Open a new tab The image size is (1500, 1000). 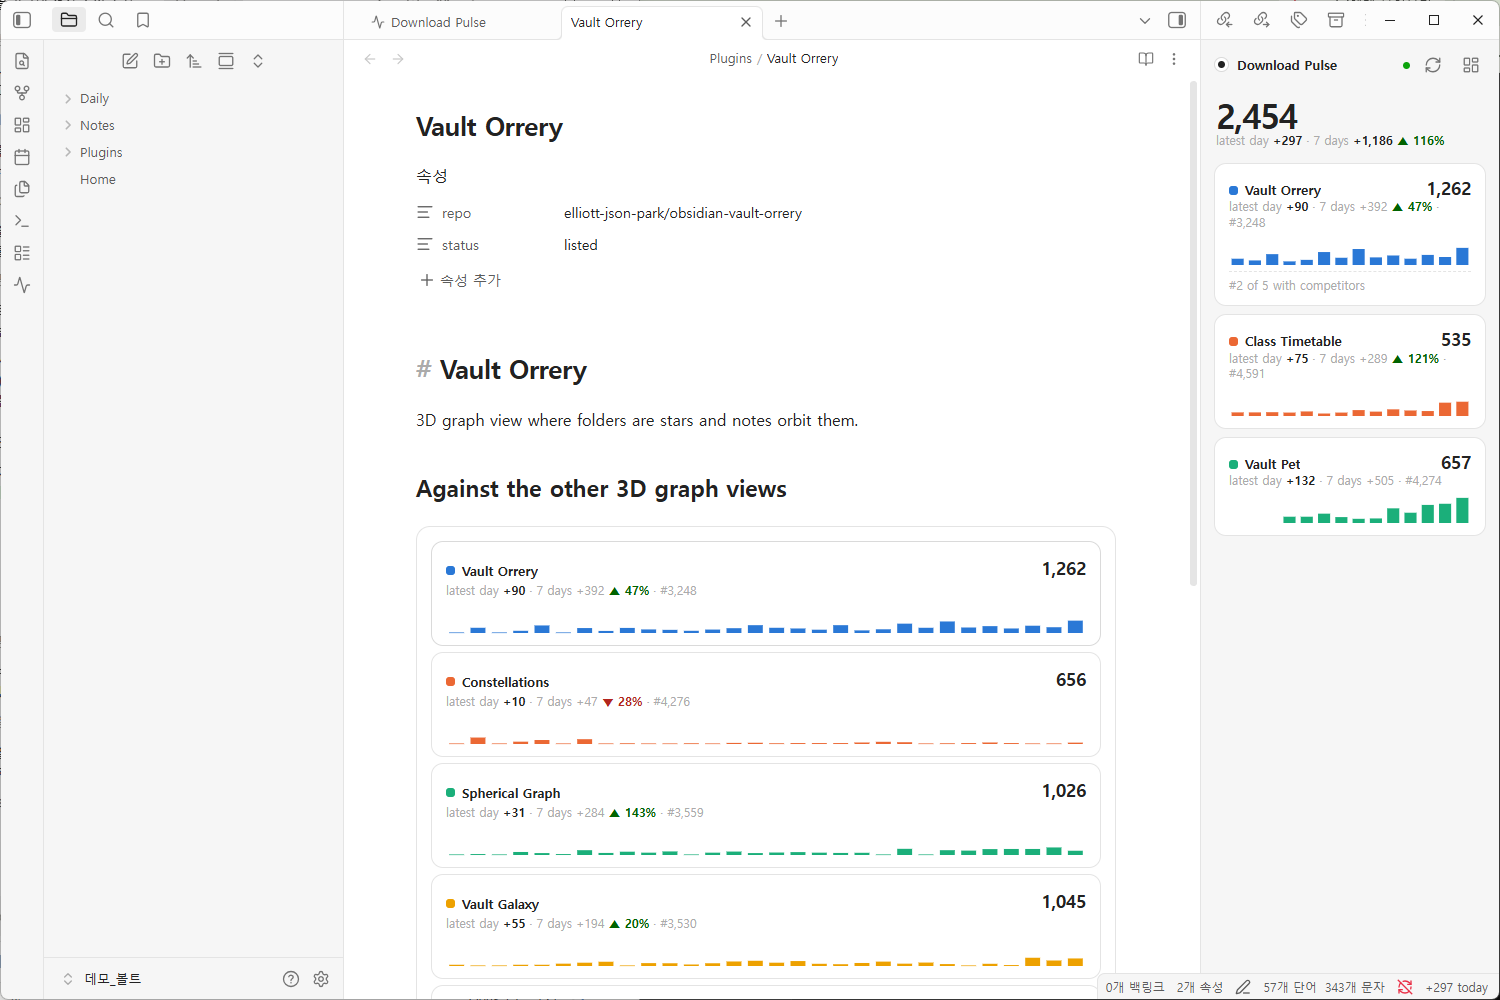point(781,21)
